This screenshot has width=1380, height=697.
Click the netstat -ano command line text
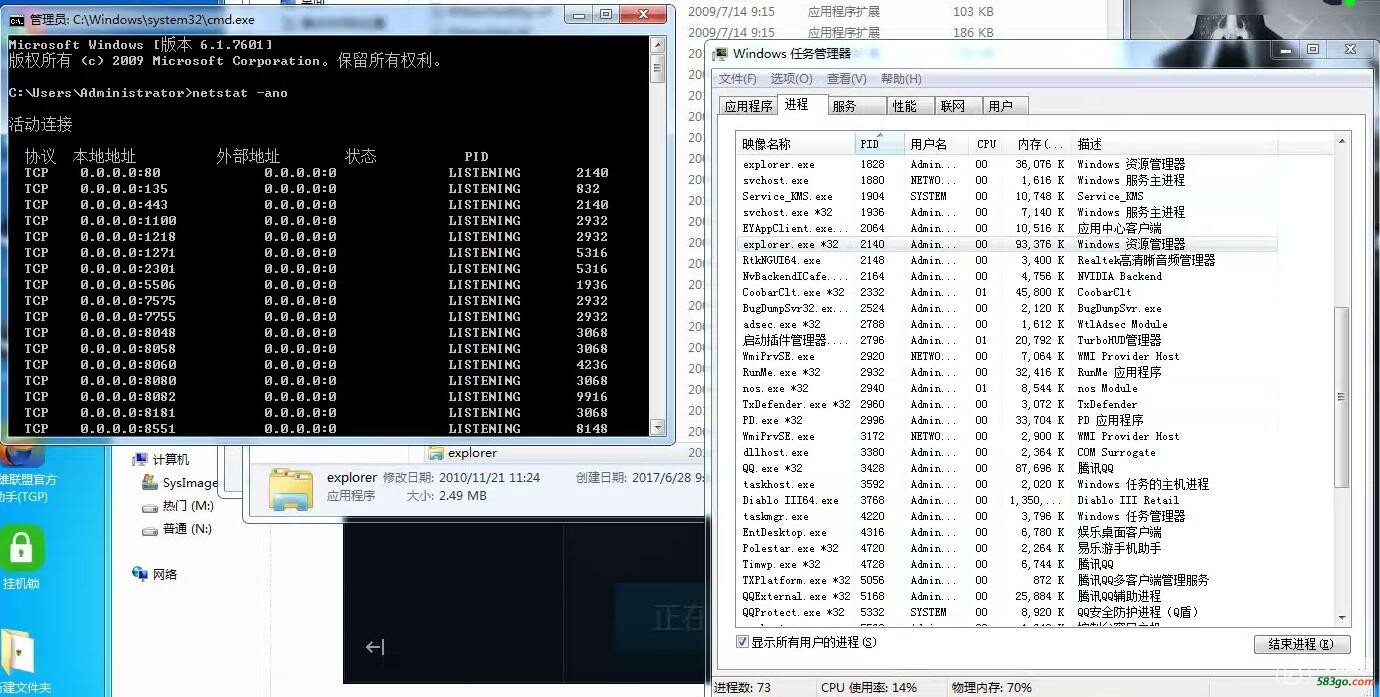[238, 93]
